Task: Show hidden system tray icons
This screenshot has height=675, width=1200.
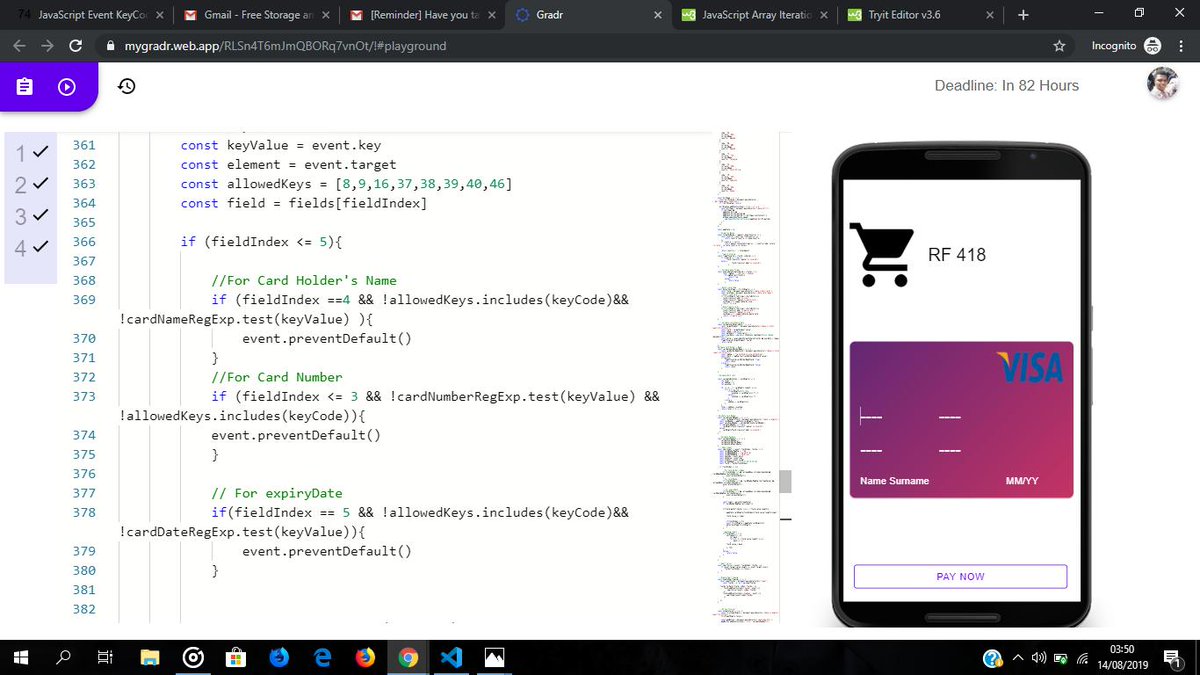Action: pyautogui.click(x=1018, y=657)
